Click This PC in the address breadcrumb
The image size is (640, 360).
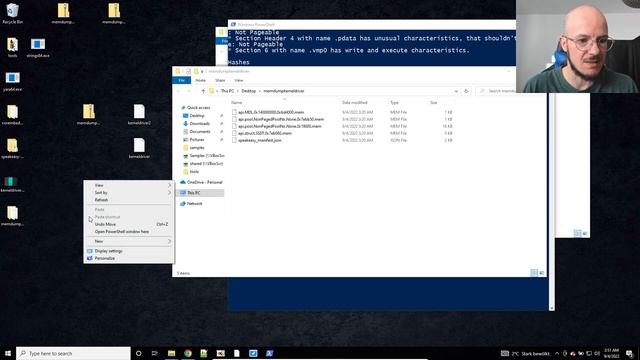(x=227, y=91)
